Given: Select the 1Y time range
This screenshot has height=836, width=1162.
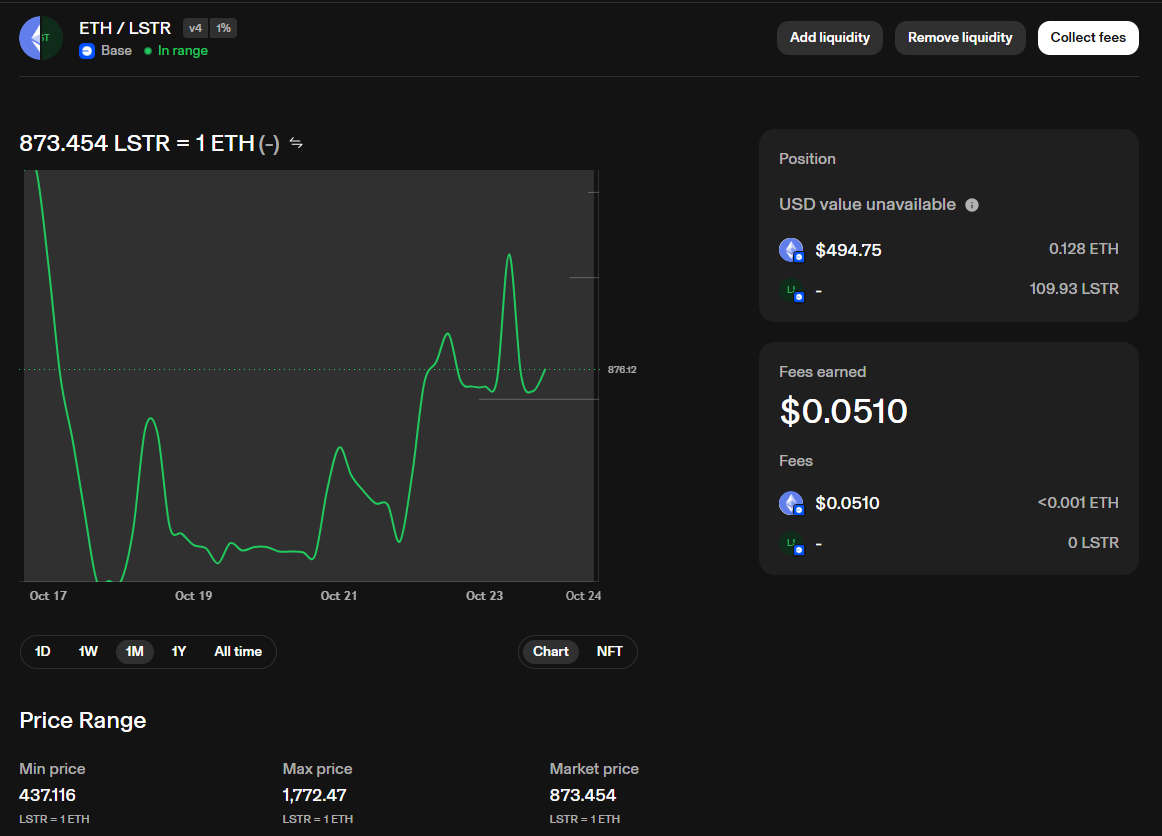Looking at the screenshot, I should [x=179, y=652].
